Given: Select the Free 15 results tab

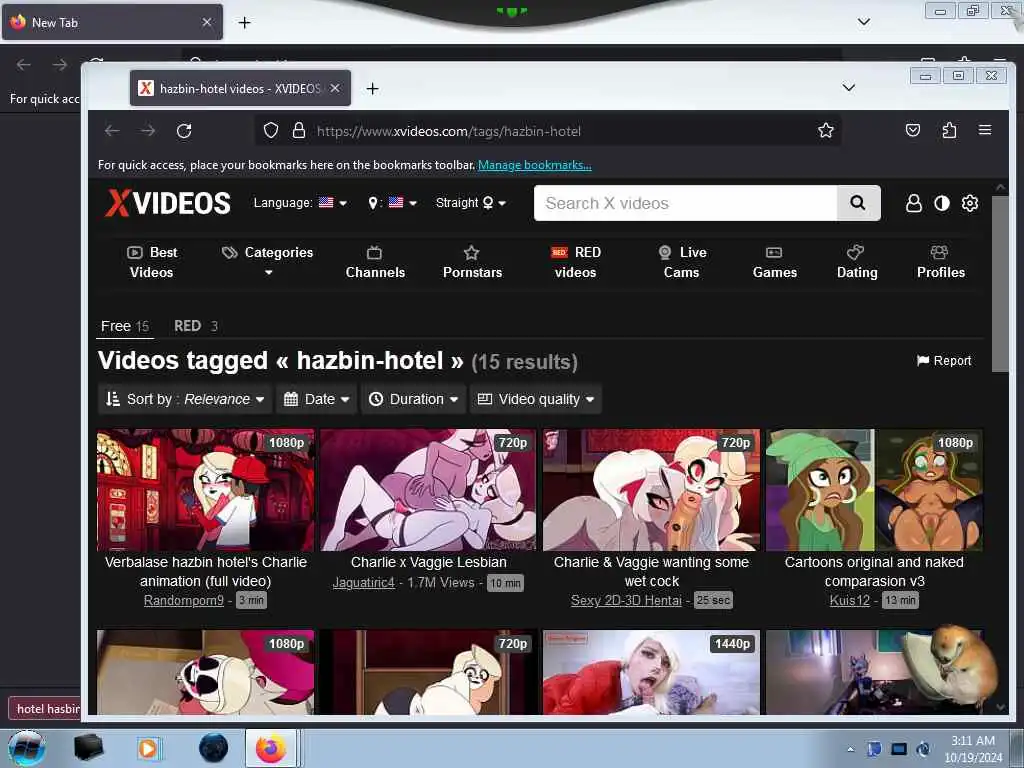Looking at the screenshot, I should click(x=125, y=326).
